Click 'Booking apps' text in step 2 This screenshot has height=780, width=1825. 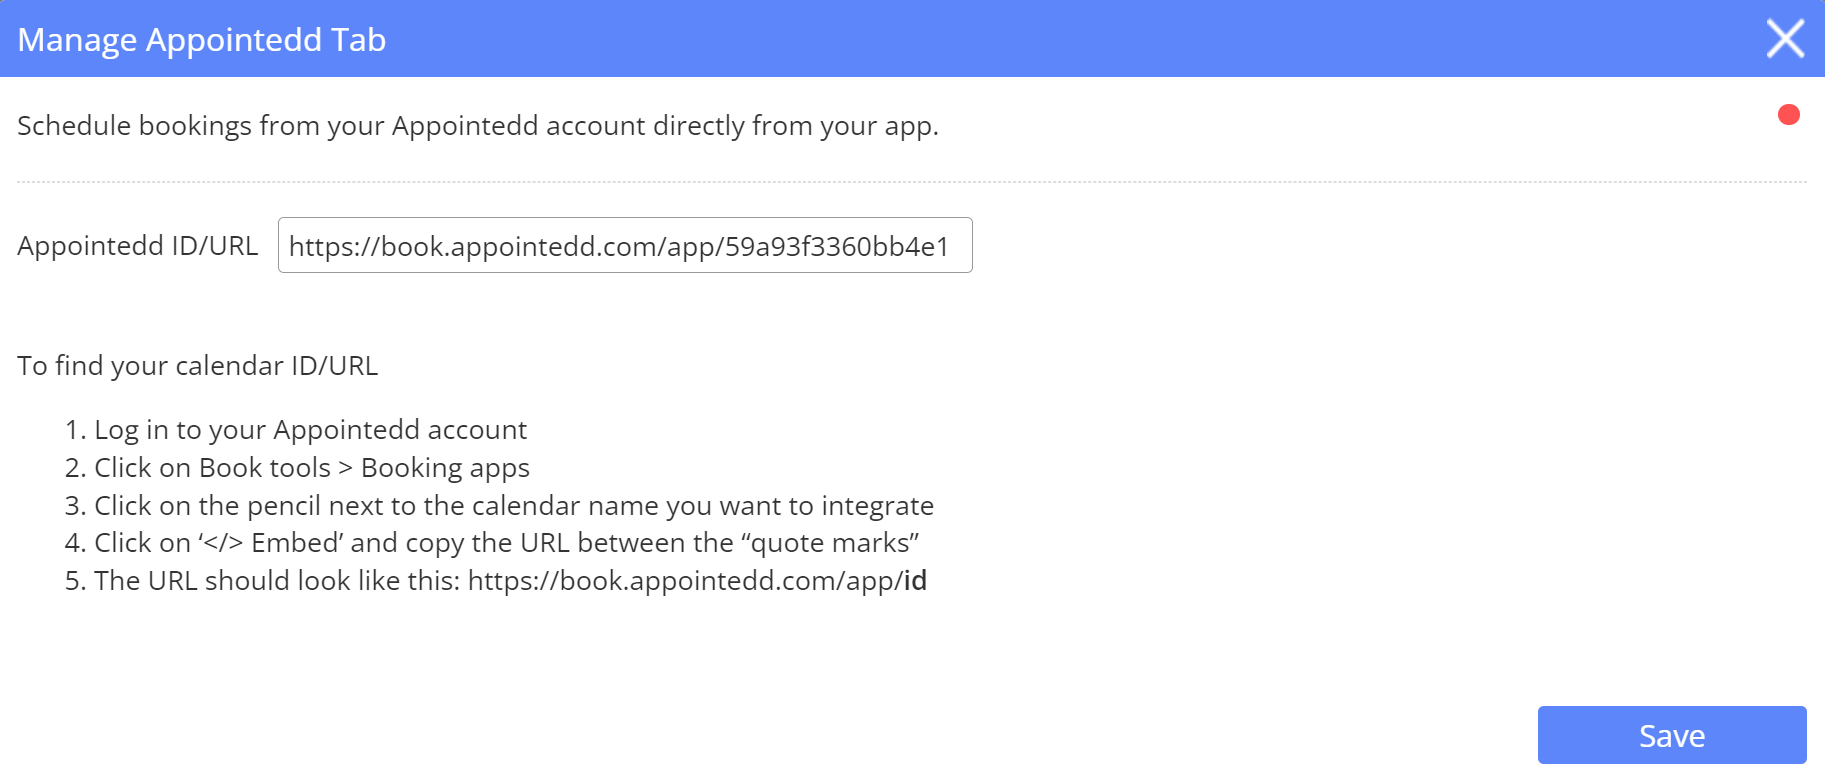445,468
